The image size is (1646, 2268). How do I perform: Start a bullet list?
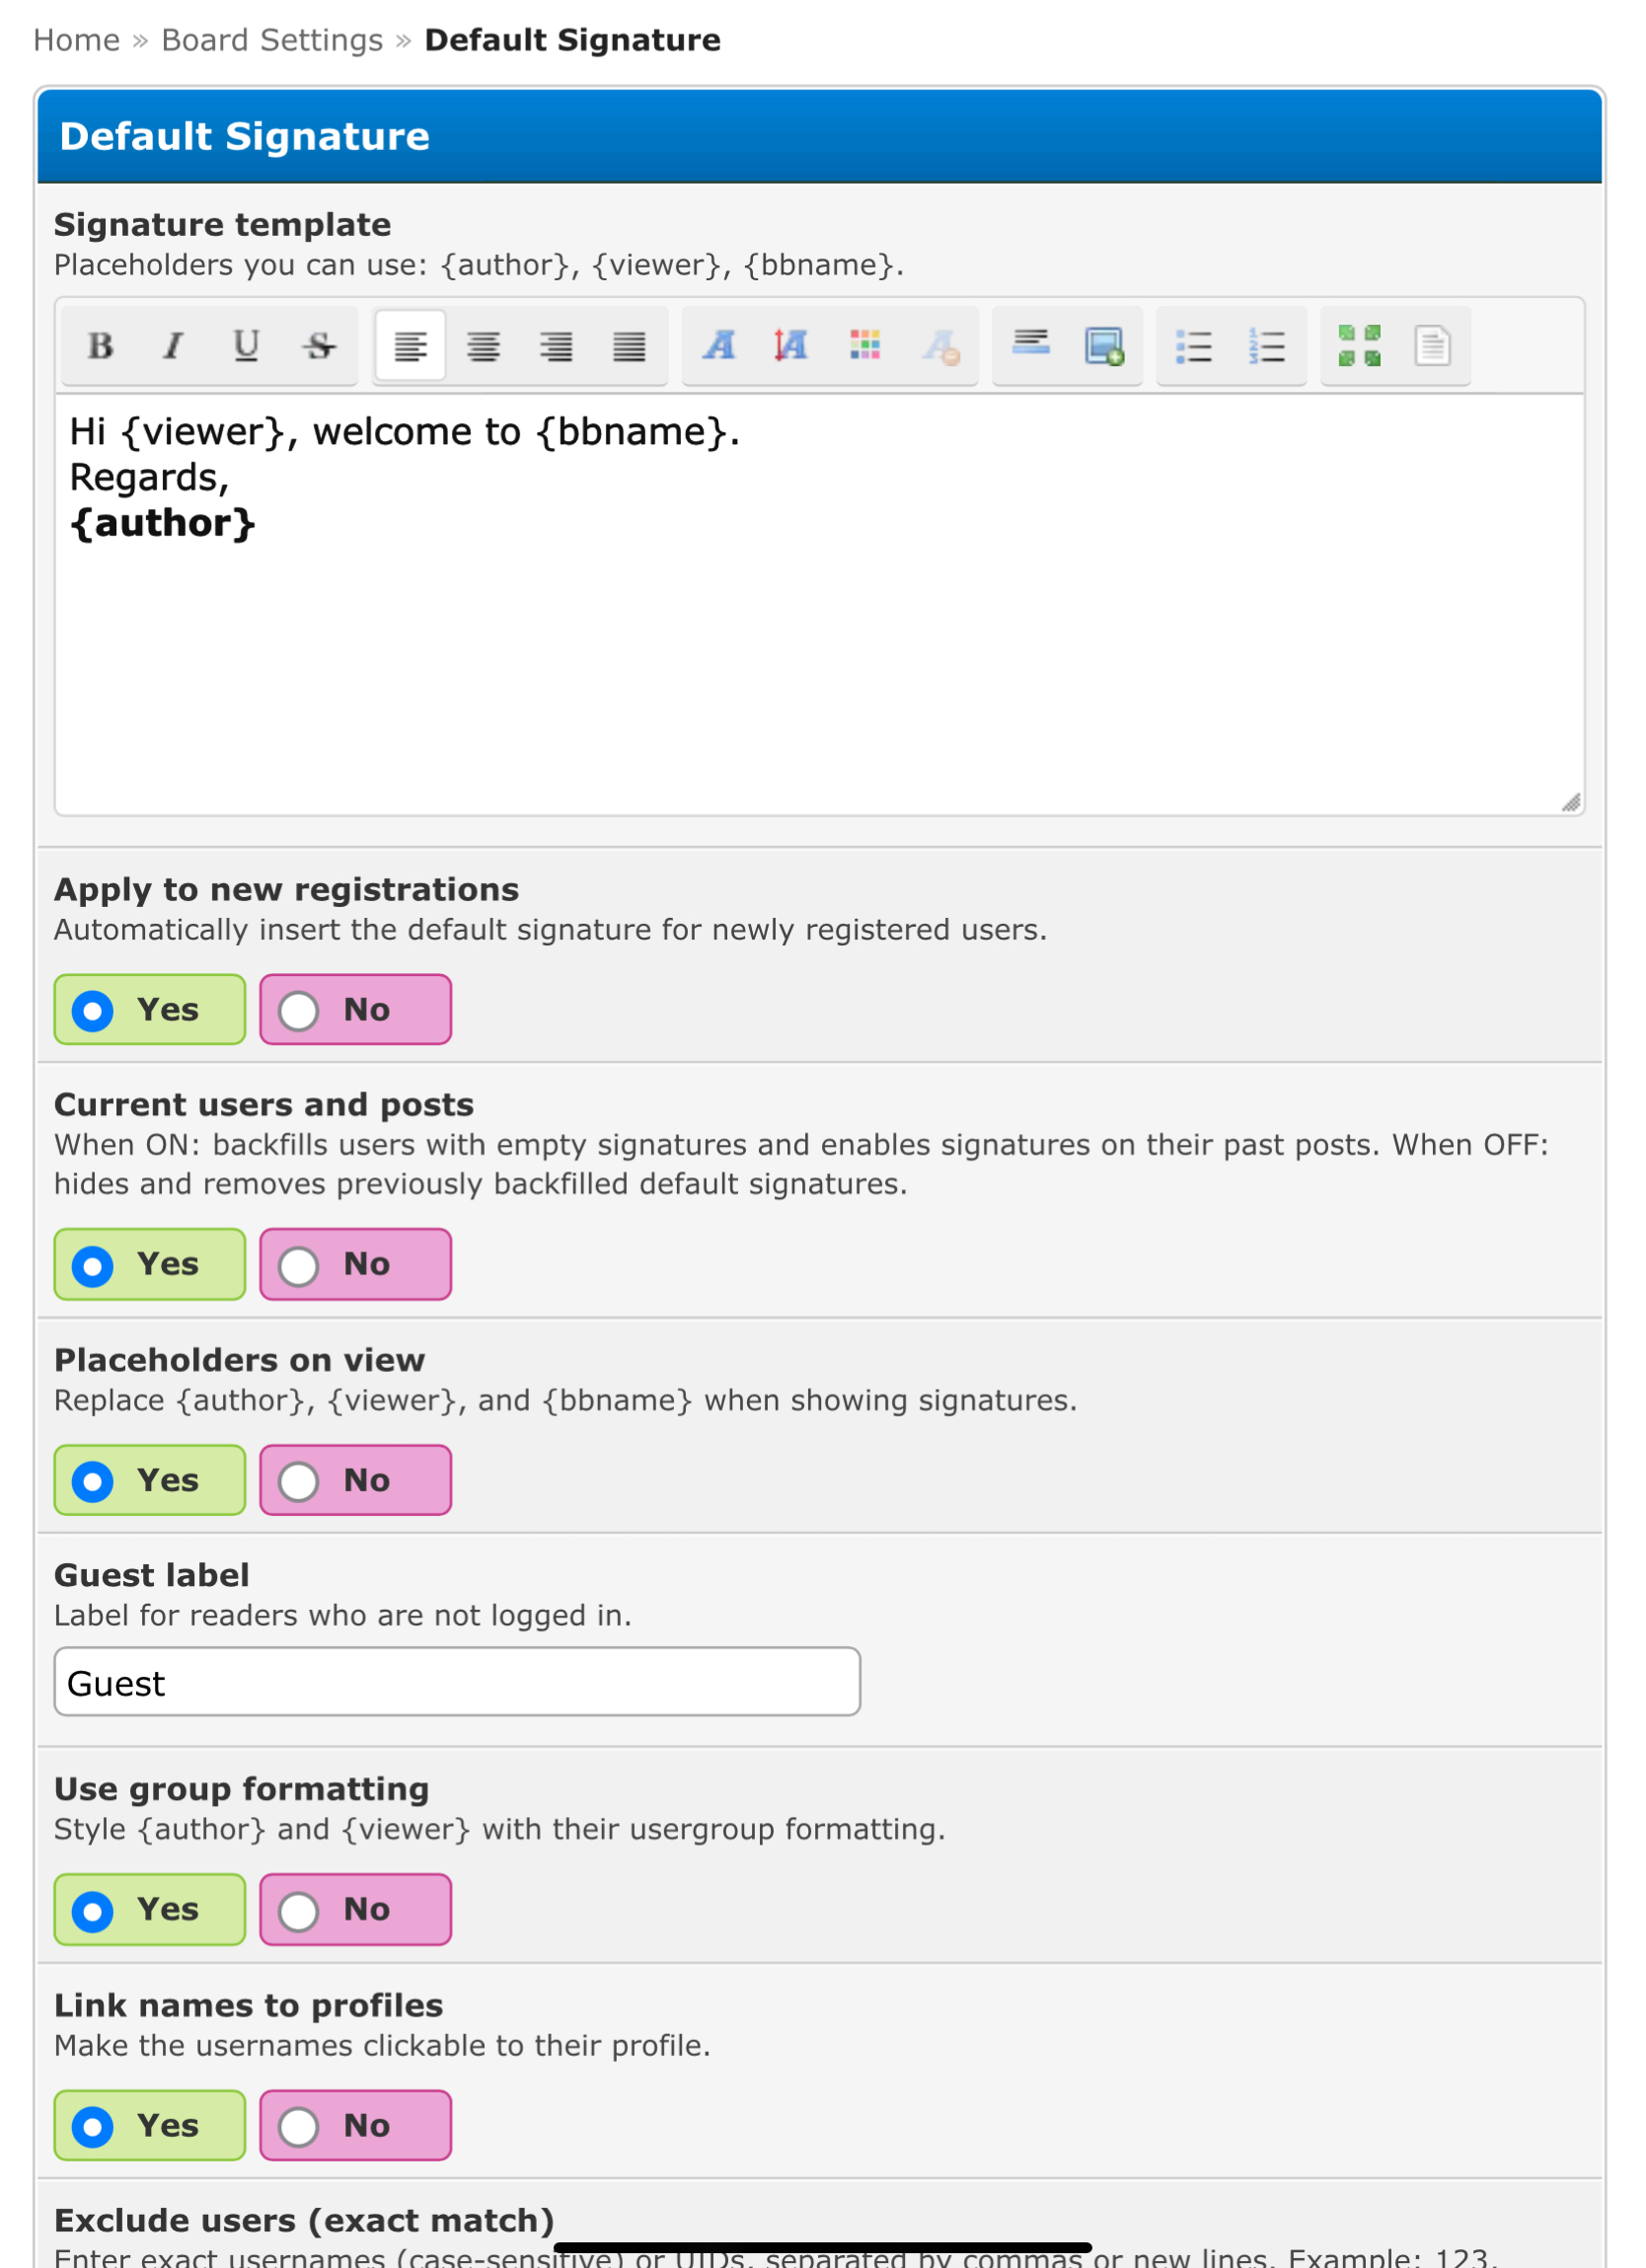(x=1194, y=346)
